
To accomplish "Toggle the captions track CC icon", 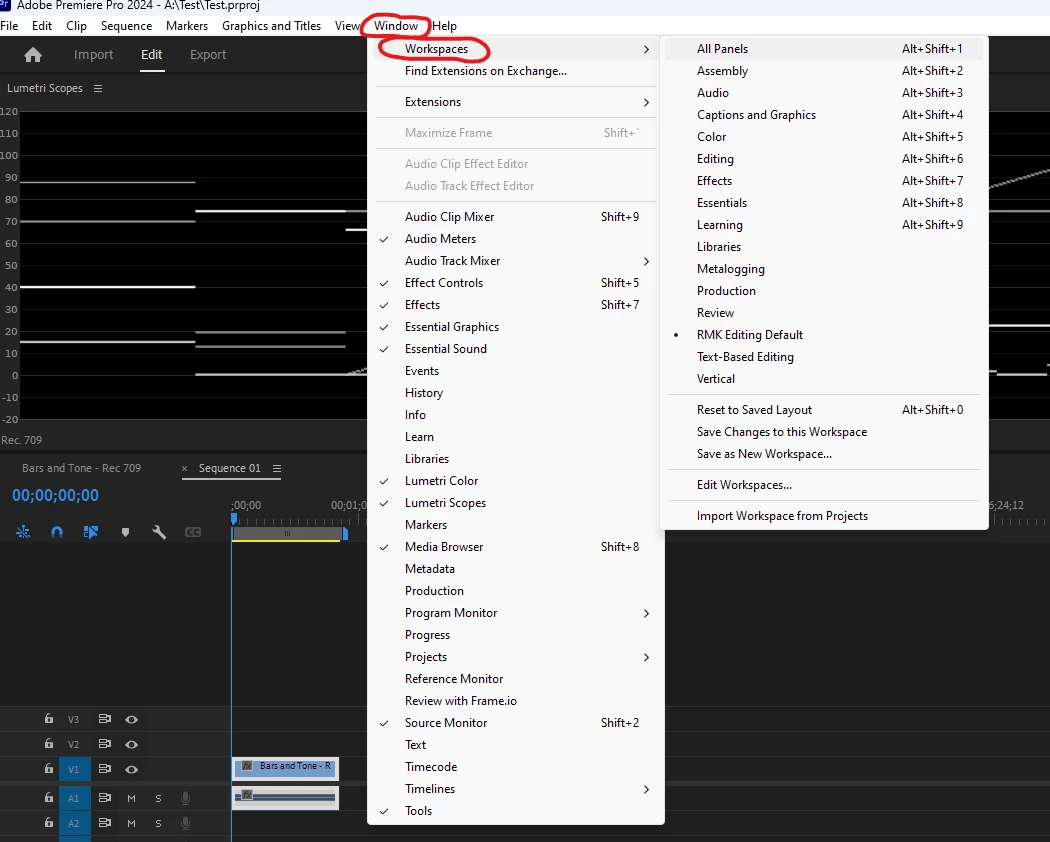I will click(193, 532).
